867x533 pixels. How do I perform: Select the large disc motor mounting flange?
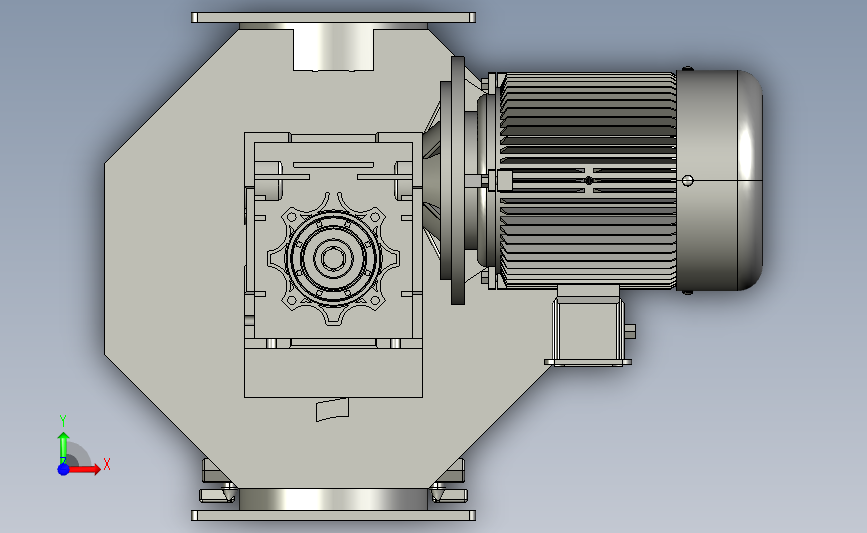click(458, 180)
